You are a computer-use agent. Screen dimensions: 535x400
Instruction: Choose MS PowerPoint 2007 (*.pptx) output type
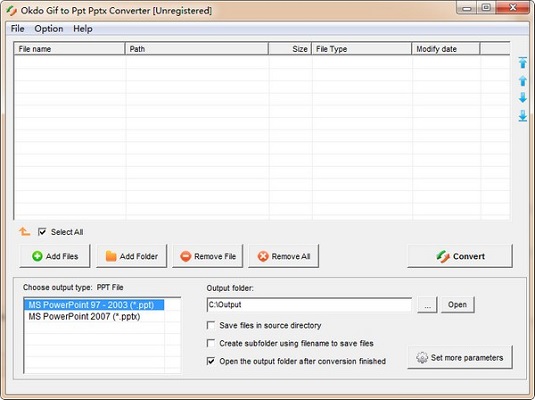(84, 316)
